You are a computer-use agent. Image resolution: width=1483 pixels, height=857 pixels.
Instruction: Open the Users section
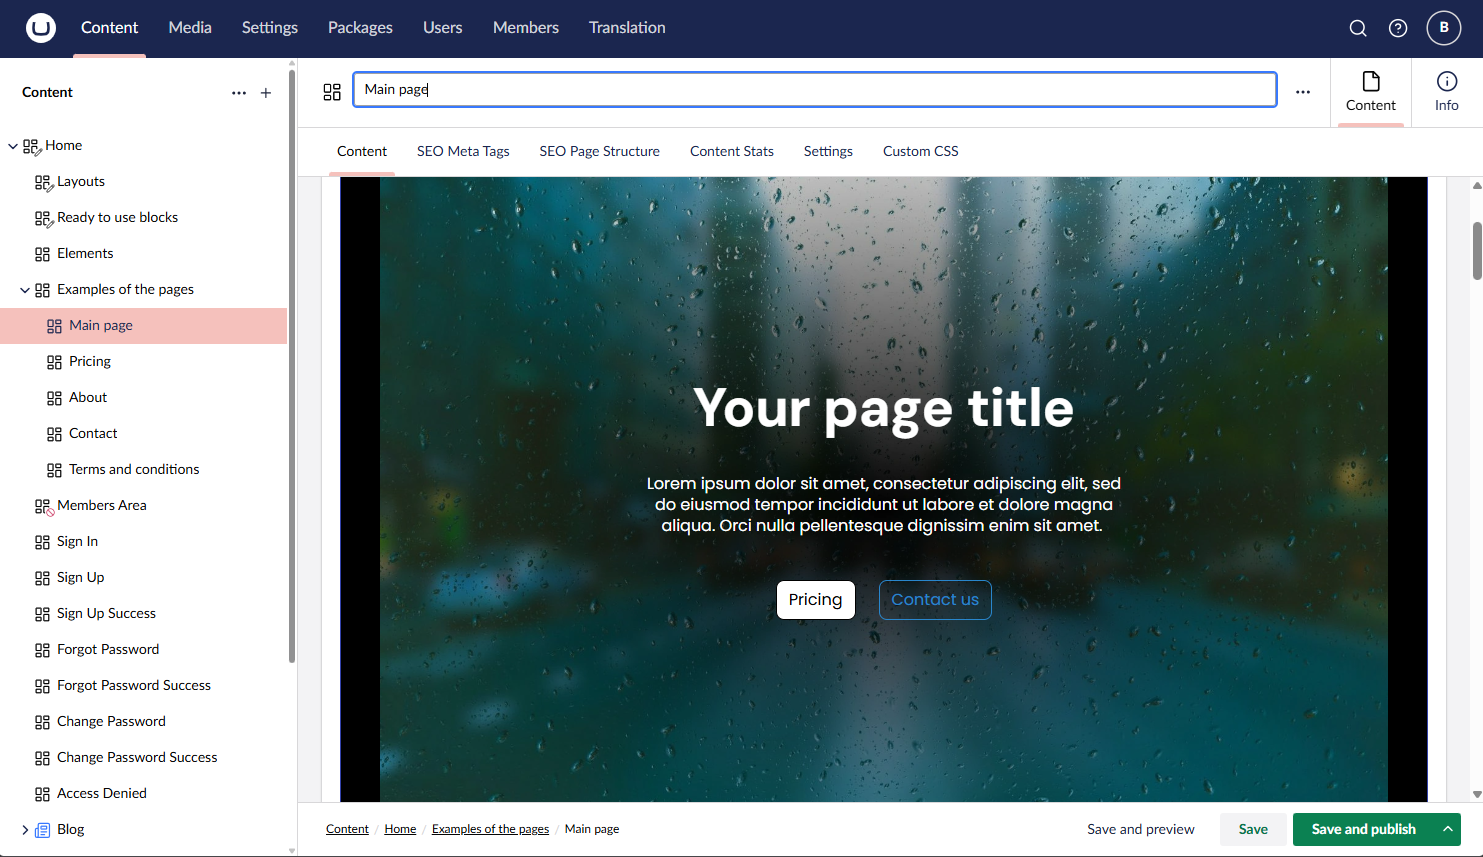pyautogui.click(x=443, y=28)
